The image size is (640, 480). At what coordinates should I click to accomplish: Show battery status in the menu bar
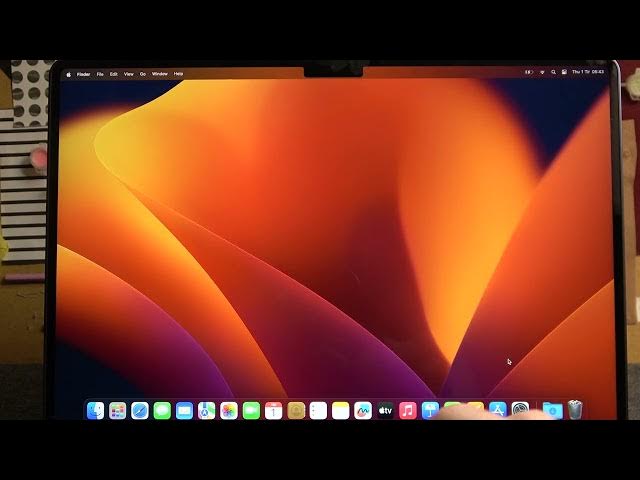[529, 72]
